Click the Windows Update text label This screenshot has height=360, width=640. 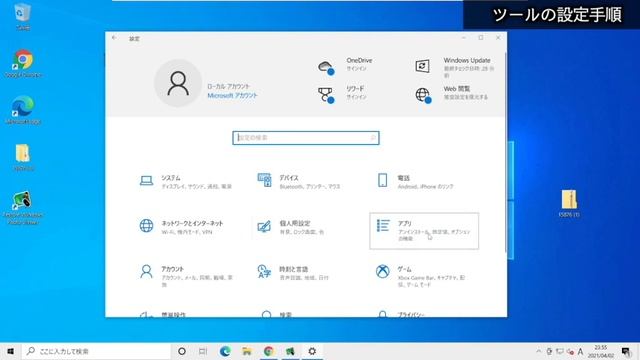tap(467, 60)
